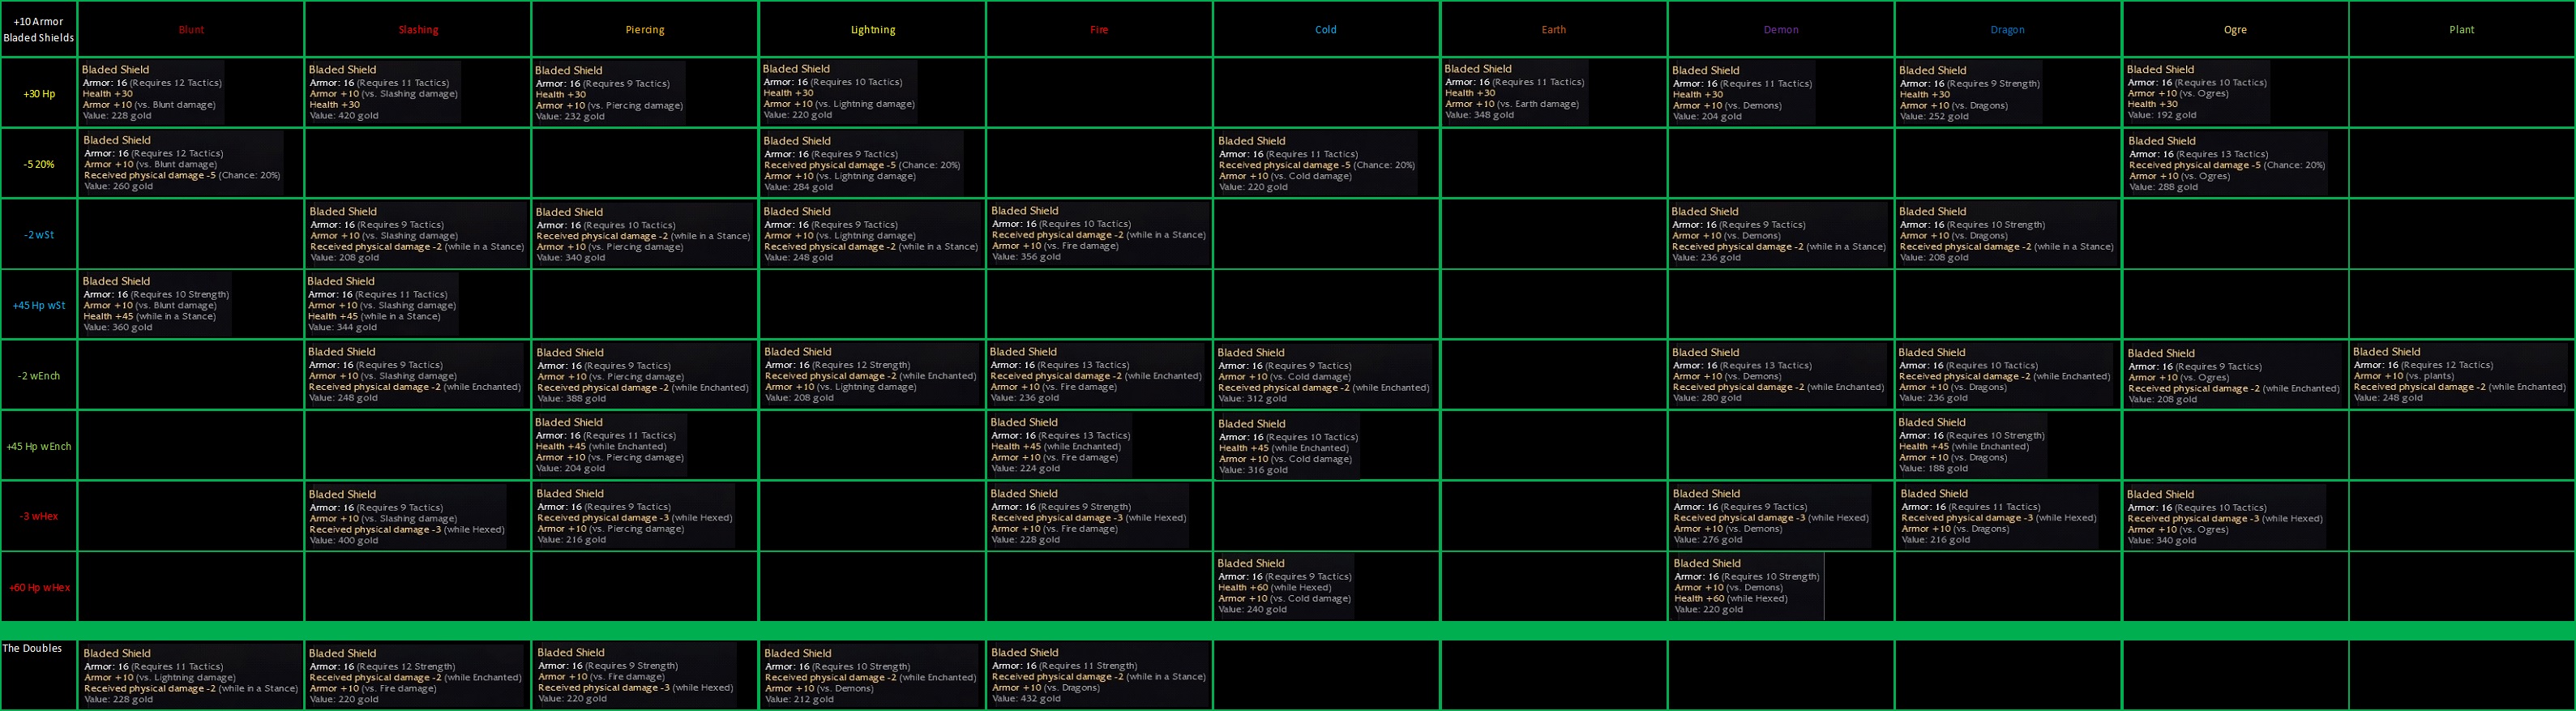Viewport: 2576px width, 711px height.
Task: Click the Earth damage Bladed Shield card
Action: pyautogui.click(x=1514, y=92)
